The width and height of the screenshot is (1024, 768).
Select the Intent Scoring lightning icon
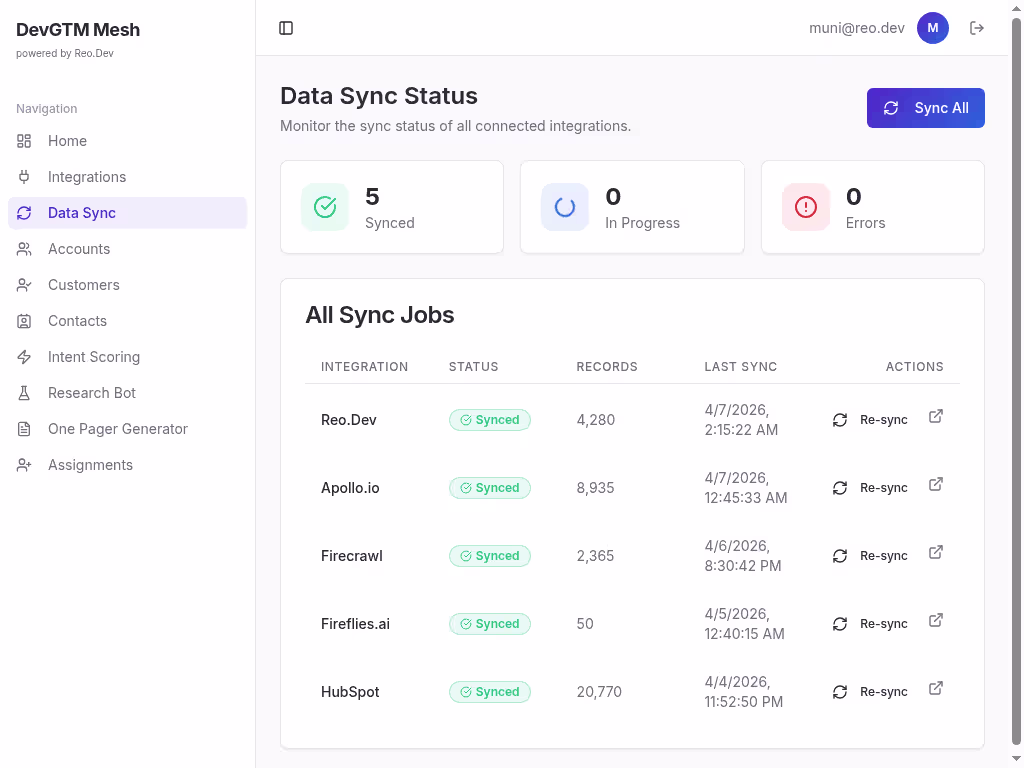point(23,356)
